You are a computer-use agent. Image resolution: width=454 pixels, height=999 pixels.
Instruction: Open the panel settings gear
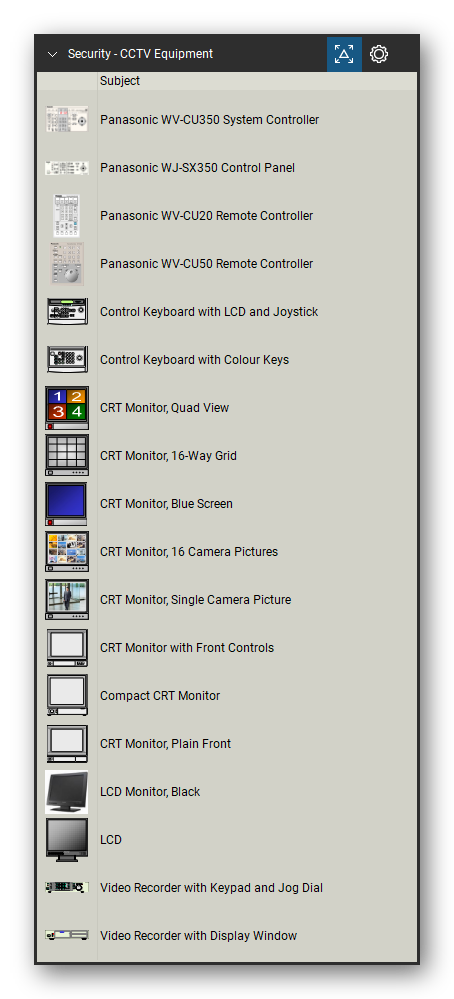coord(379,54)
